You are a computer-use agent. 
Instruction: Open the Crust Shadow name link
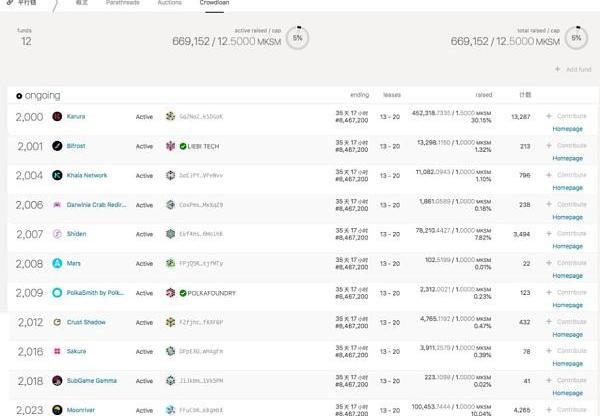(86, 322)
